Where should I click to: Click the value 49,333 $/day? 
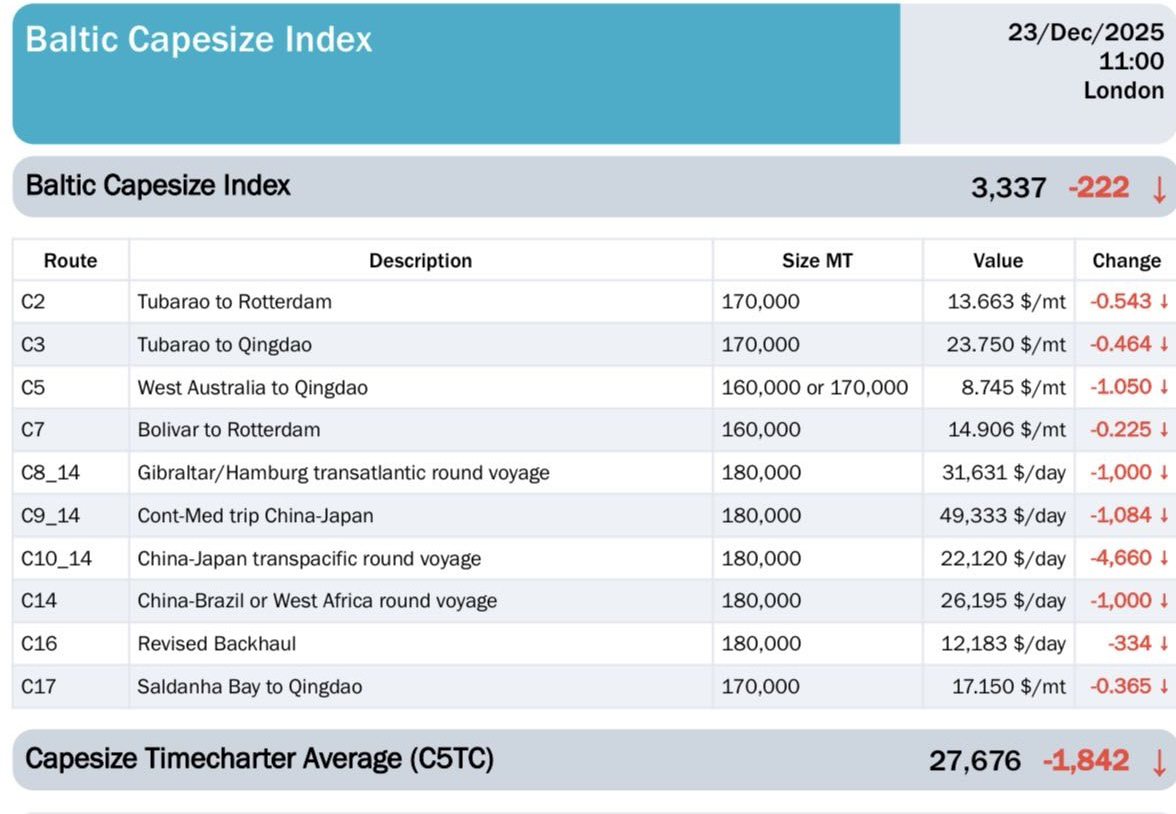click(1003, 515)
